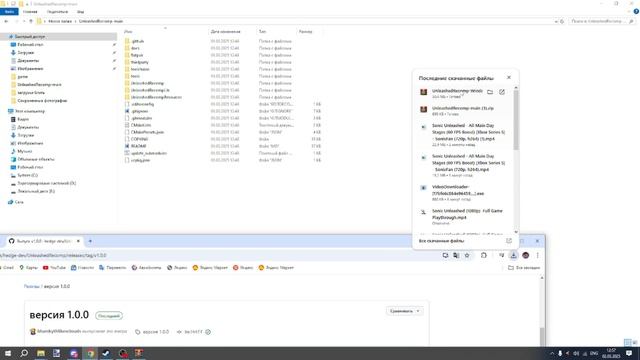640x360 pixels.
Task: Open All bookmarks folder
Action: coord(524,268)
